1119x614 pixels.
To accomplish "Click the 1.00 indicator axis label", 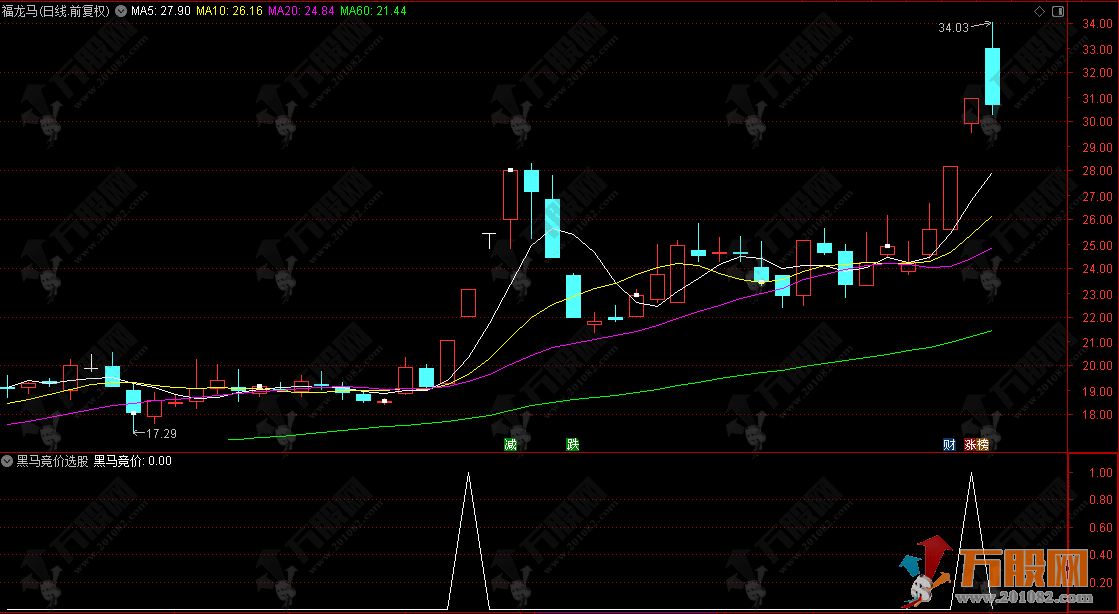I will pos(1101,473).
